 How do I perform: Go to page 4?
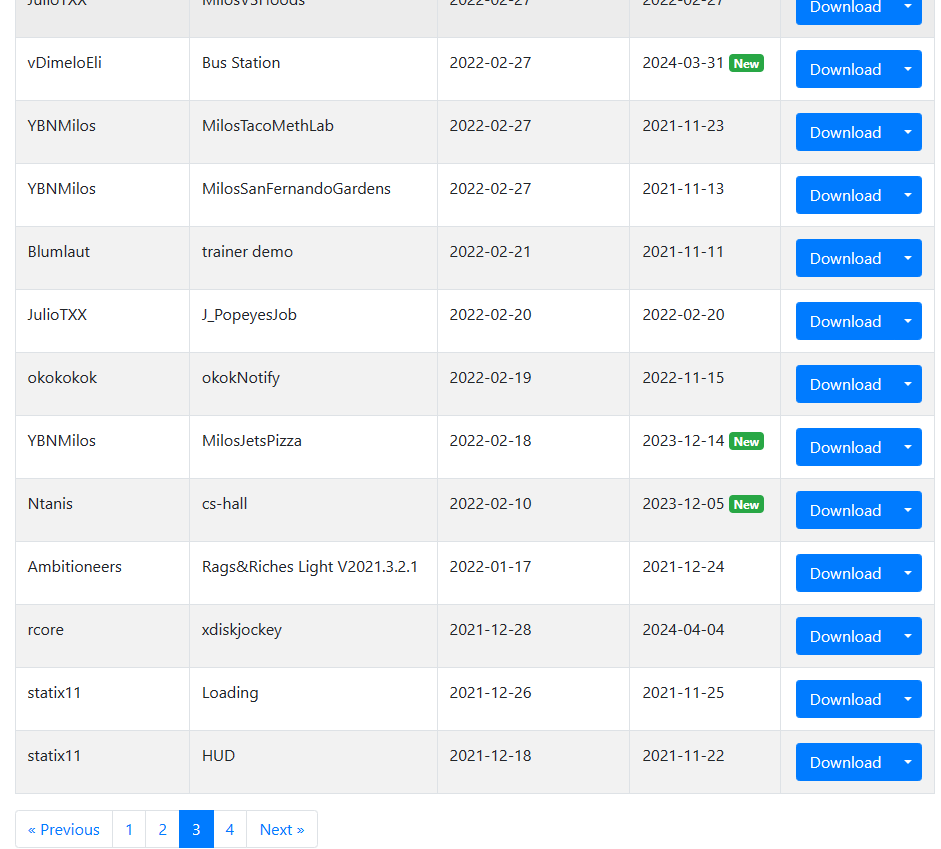(230, 829)
